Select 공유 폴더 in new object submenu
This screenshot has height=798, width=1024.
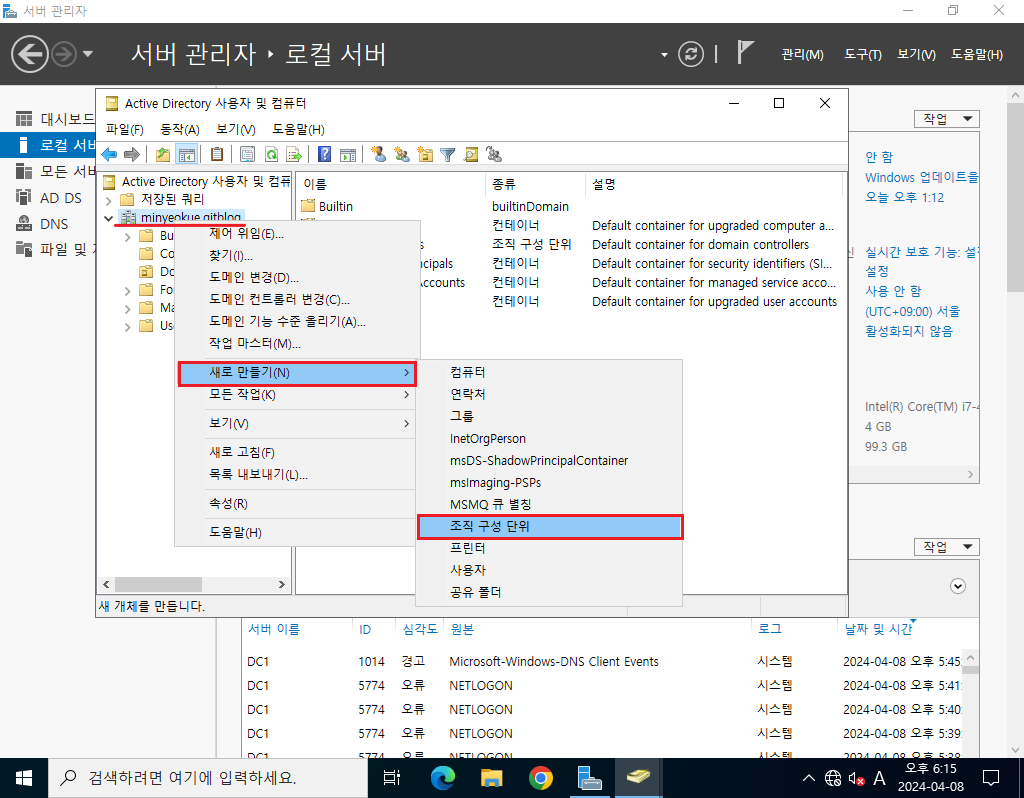point(550,592)
